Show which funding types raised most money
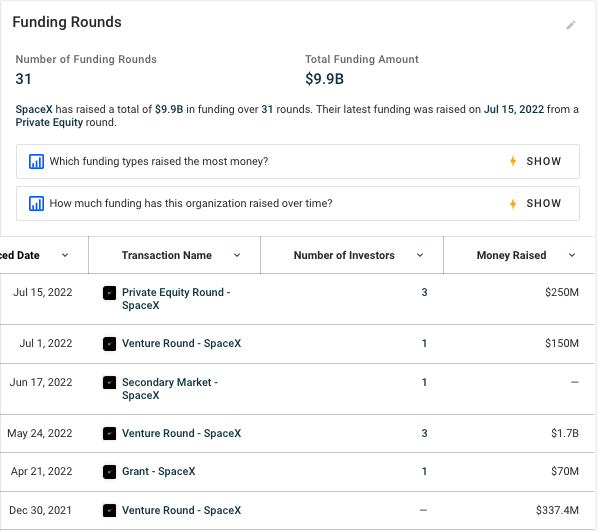The width and height of the screenshot is (598, 531). 543,161
